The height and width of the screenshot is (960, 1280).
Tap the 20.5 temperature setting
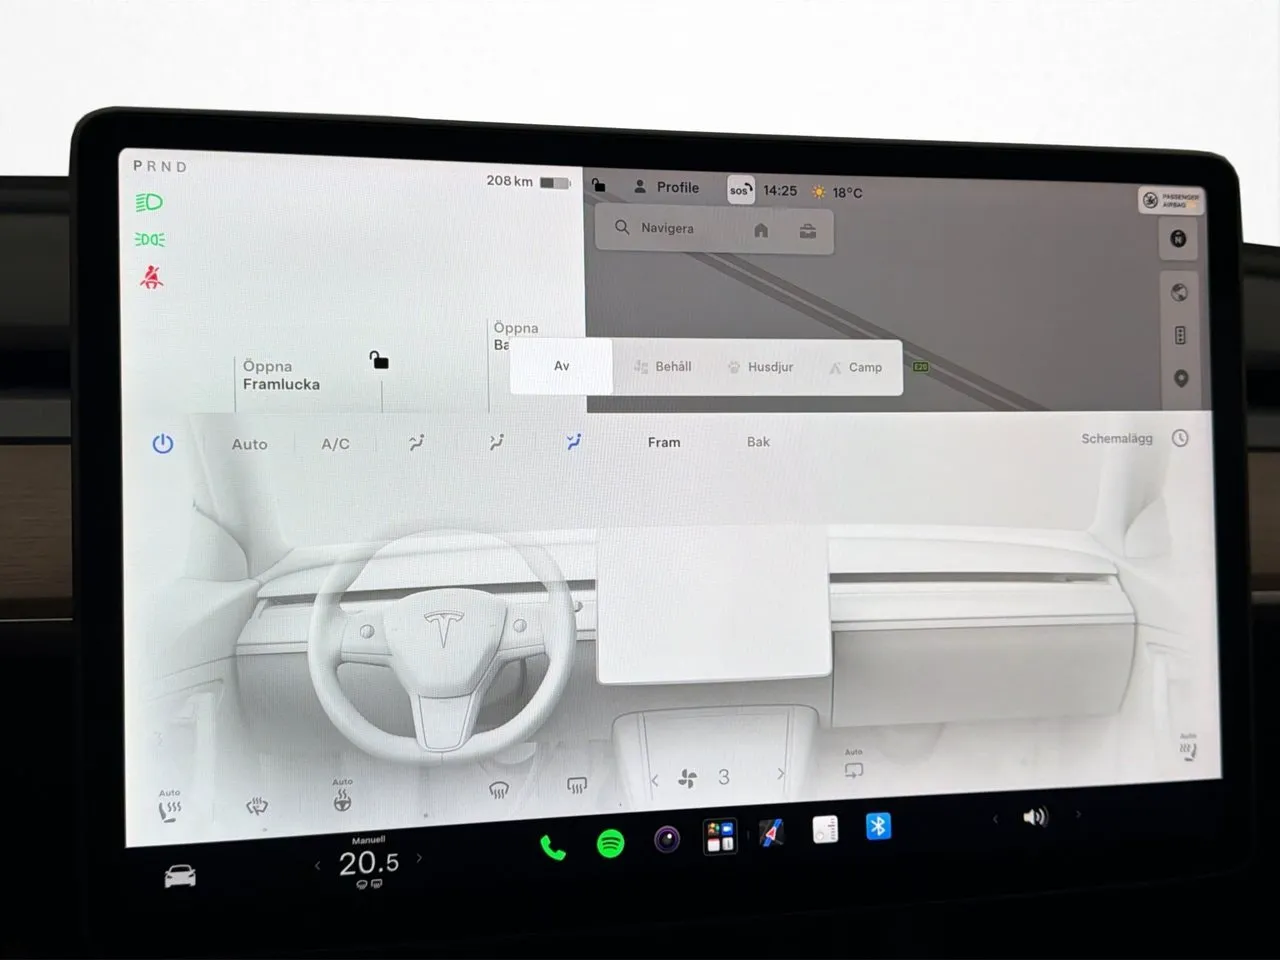pyautogui.click(x=369, y=862)
